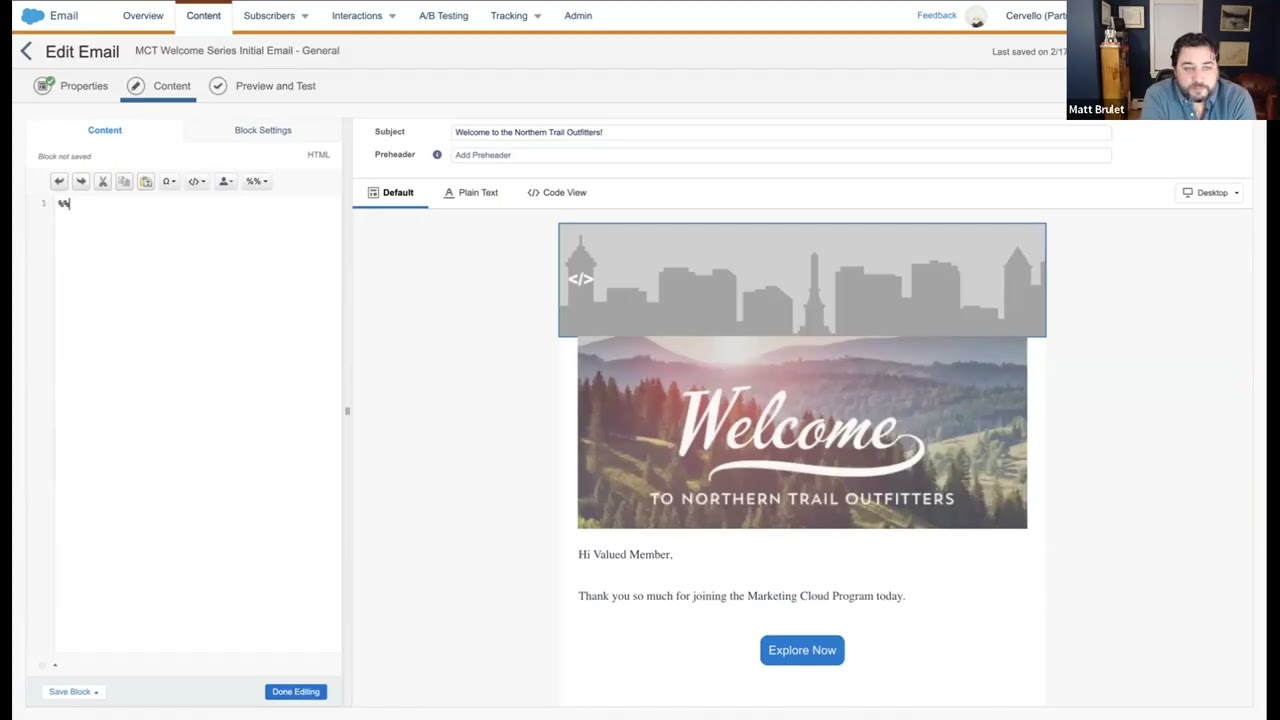Expand the Interactions menu
Screen dimensions: 1280x720
click(x=364, y=16)
